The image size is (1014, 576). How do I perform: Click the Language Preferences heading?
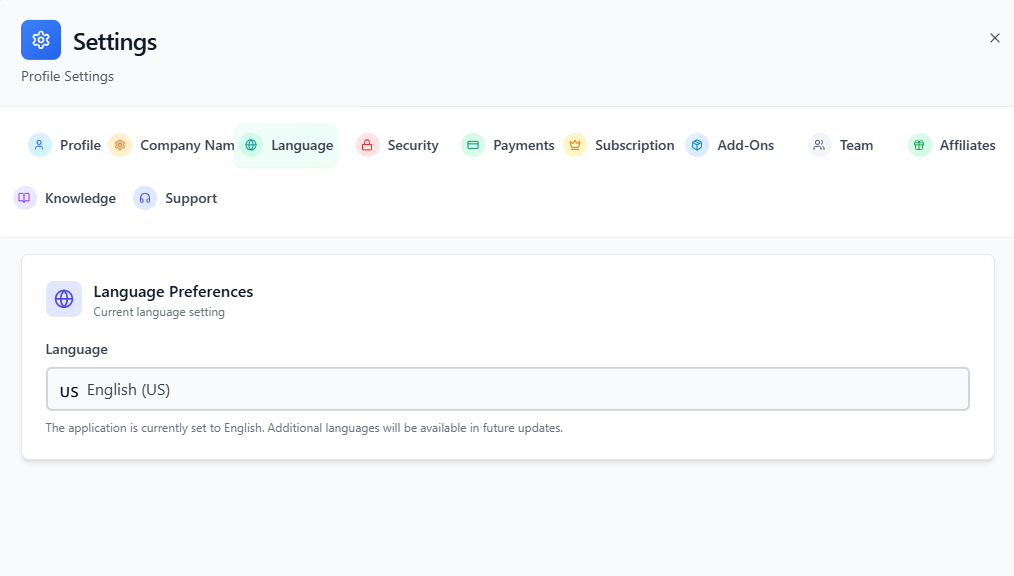[x=173, y=292]
